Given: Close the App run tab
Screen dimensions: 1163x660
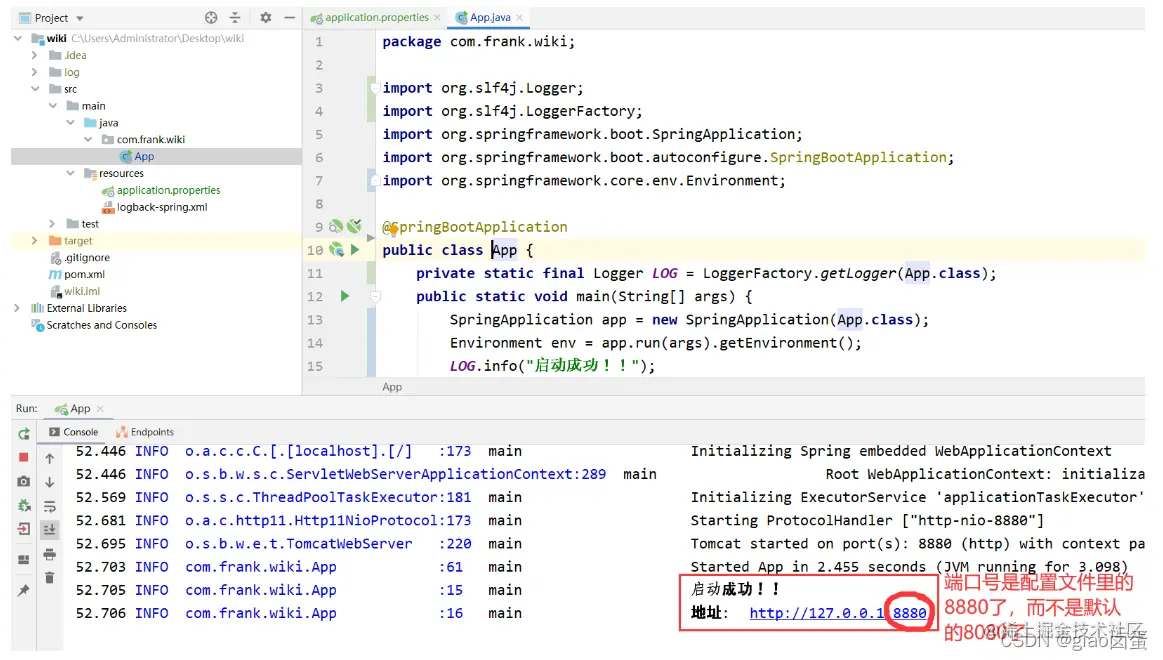Looking at the screenshot, I should [x=100, y=409].
